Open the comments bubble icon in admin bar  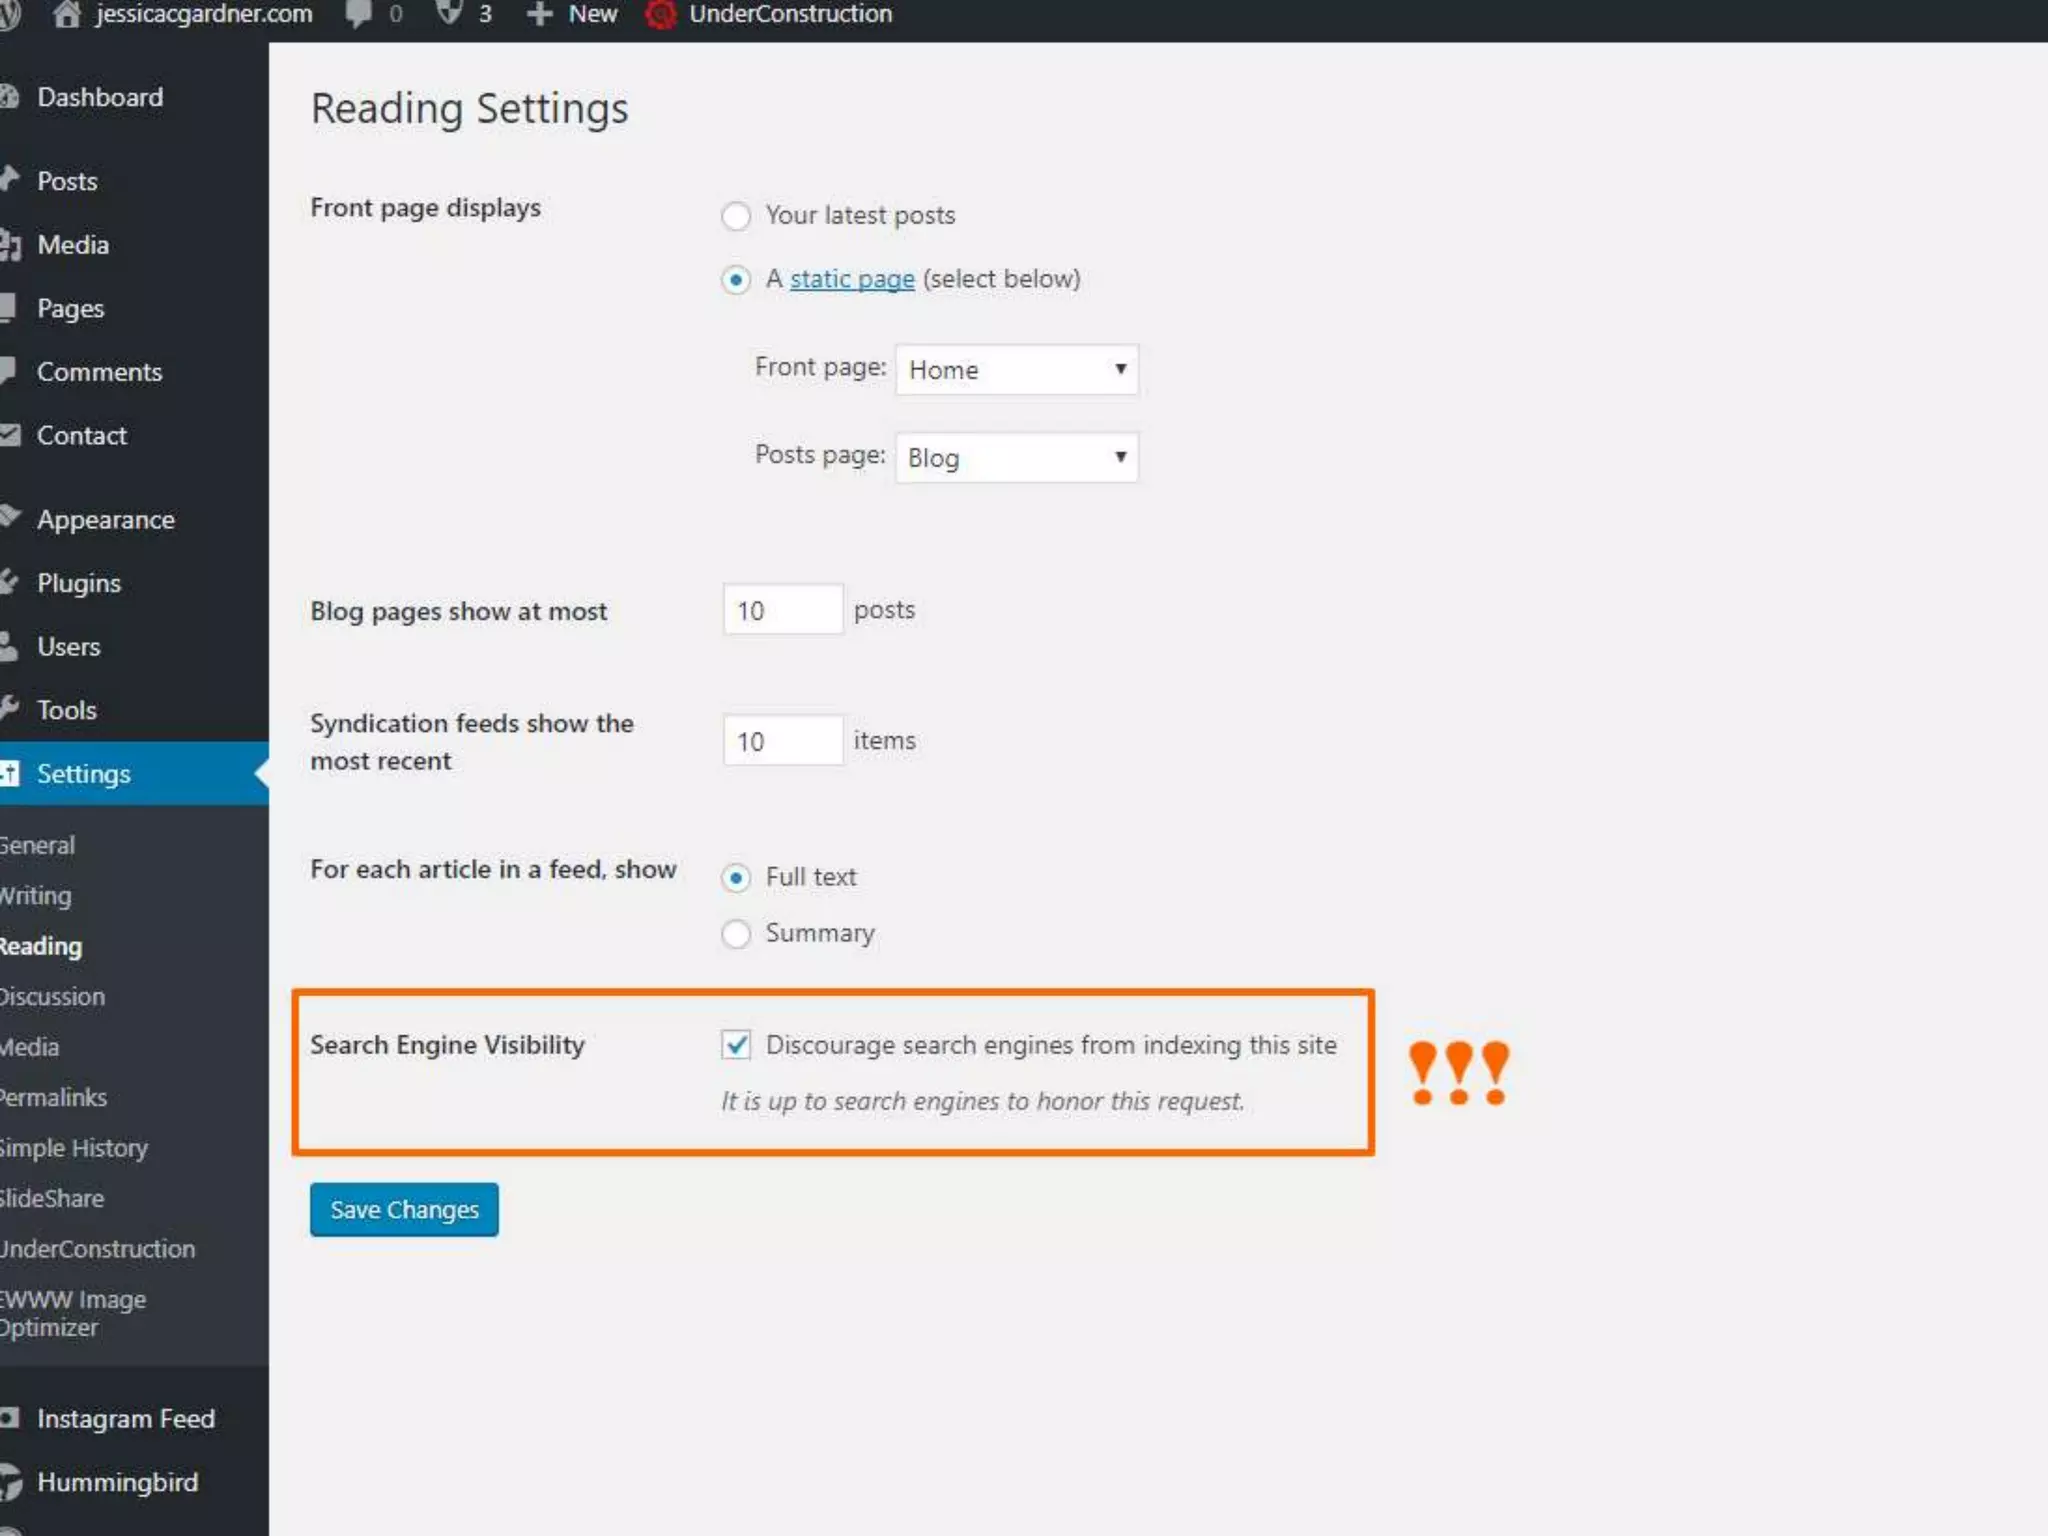(358, 14)
